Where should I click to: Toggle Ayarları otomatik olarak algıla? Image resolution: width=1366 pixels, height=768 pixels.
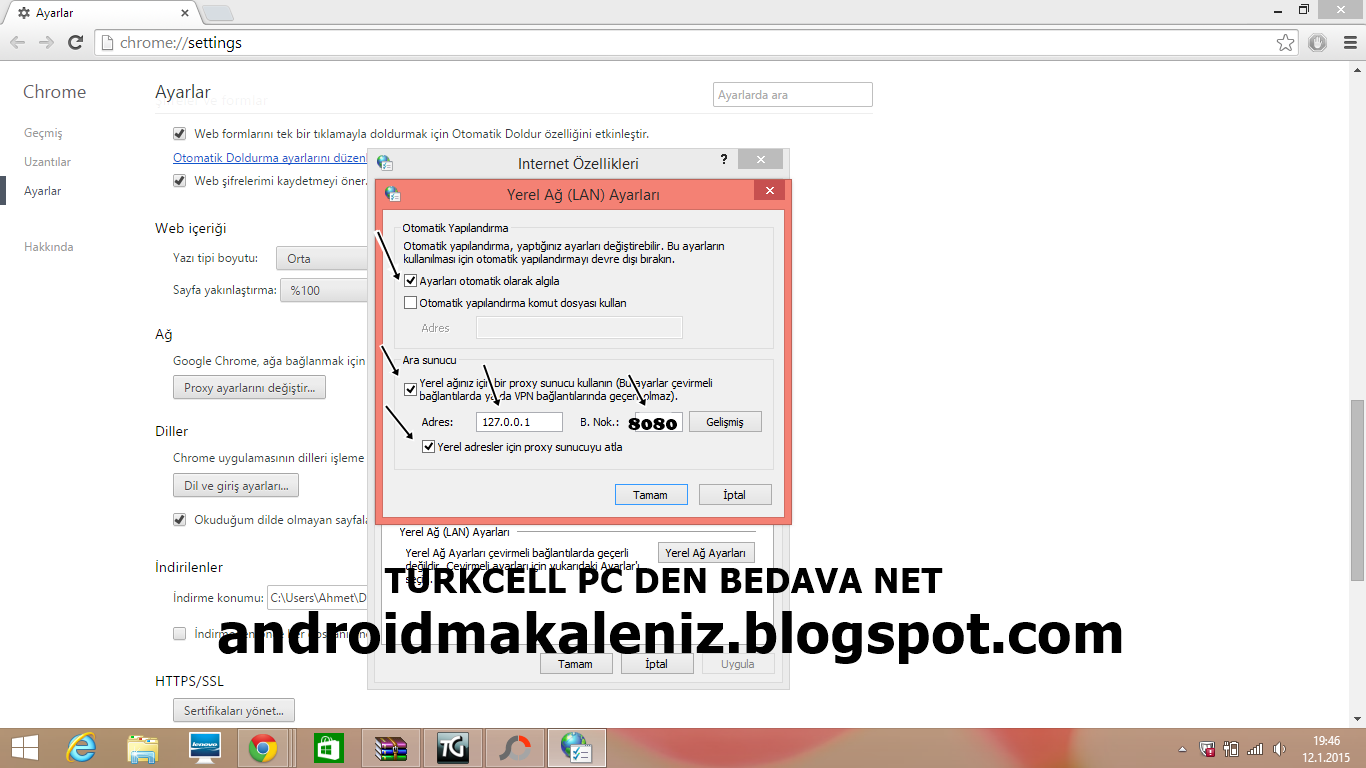pyautogui.click(x=410, y=281)
